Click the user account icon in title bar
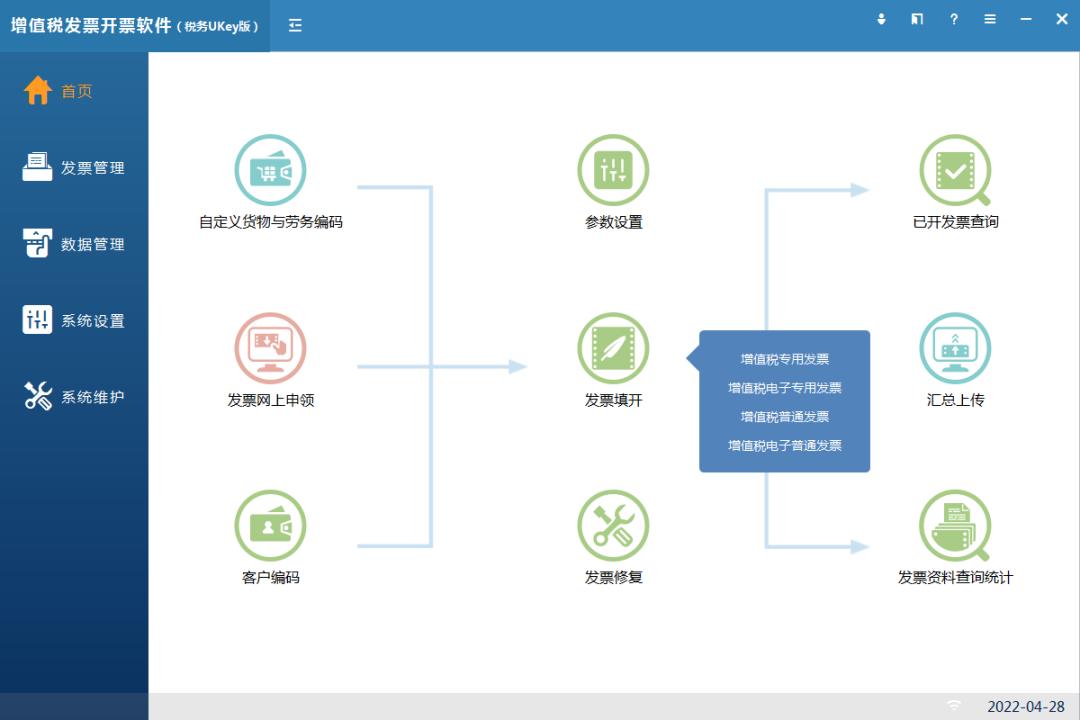 [x=881, y=19]
